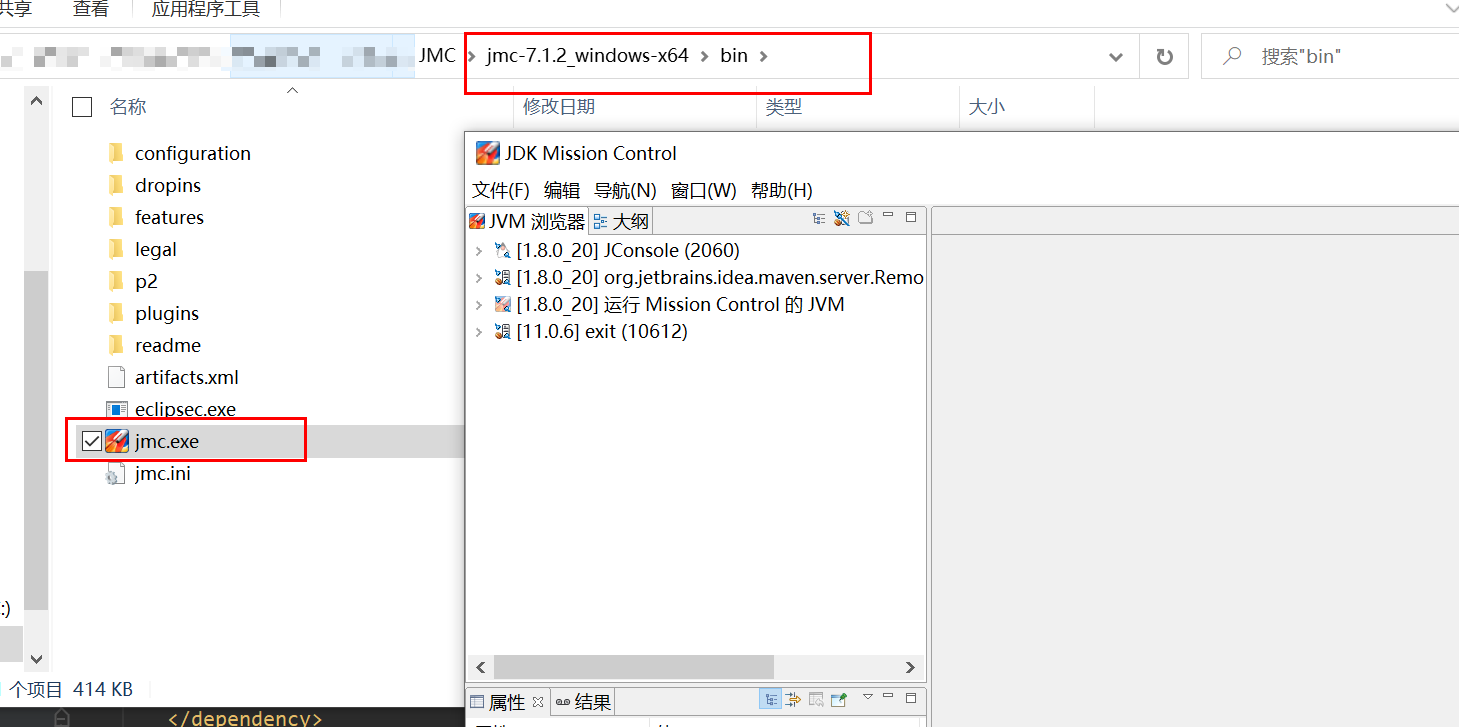This screenshot has height=727, width=1459.
Task: Click horizontal scrollbar thumb in JVM Browser
Action: click(634, 667)
